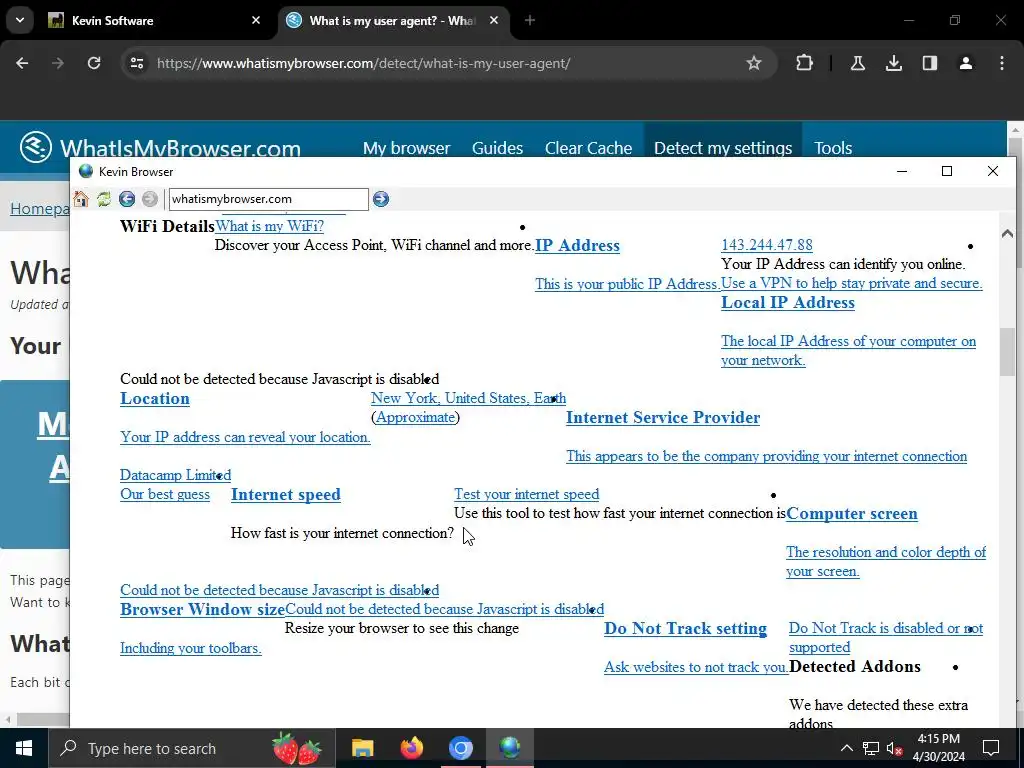Open the Do Not Track setting link
The width and height of the screenshot is (1024, 768).
coord(685,628)
